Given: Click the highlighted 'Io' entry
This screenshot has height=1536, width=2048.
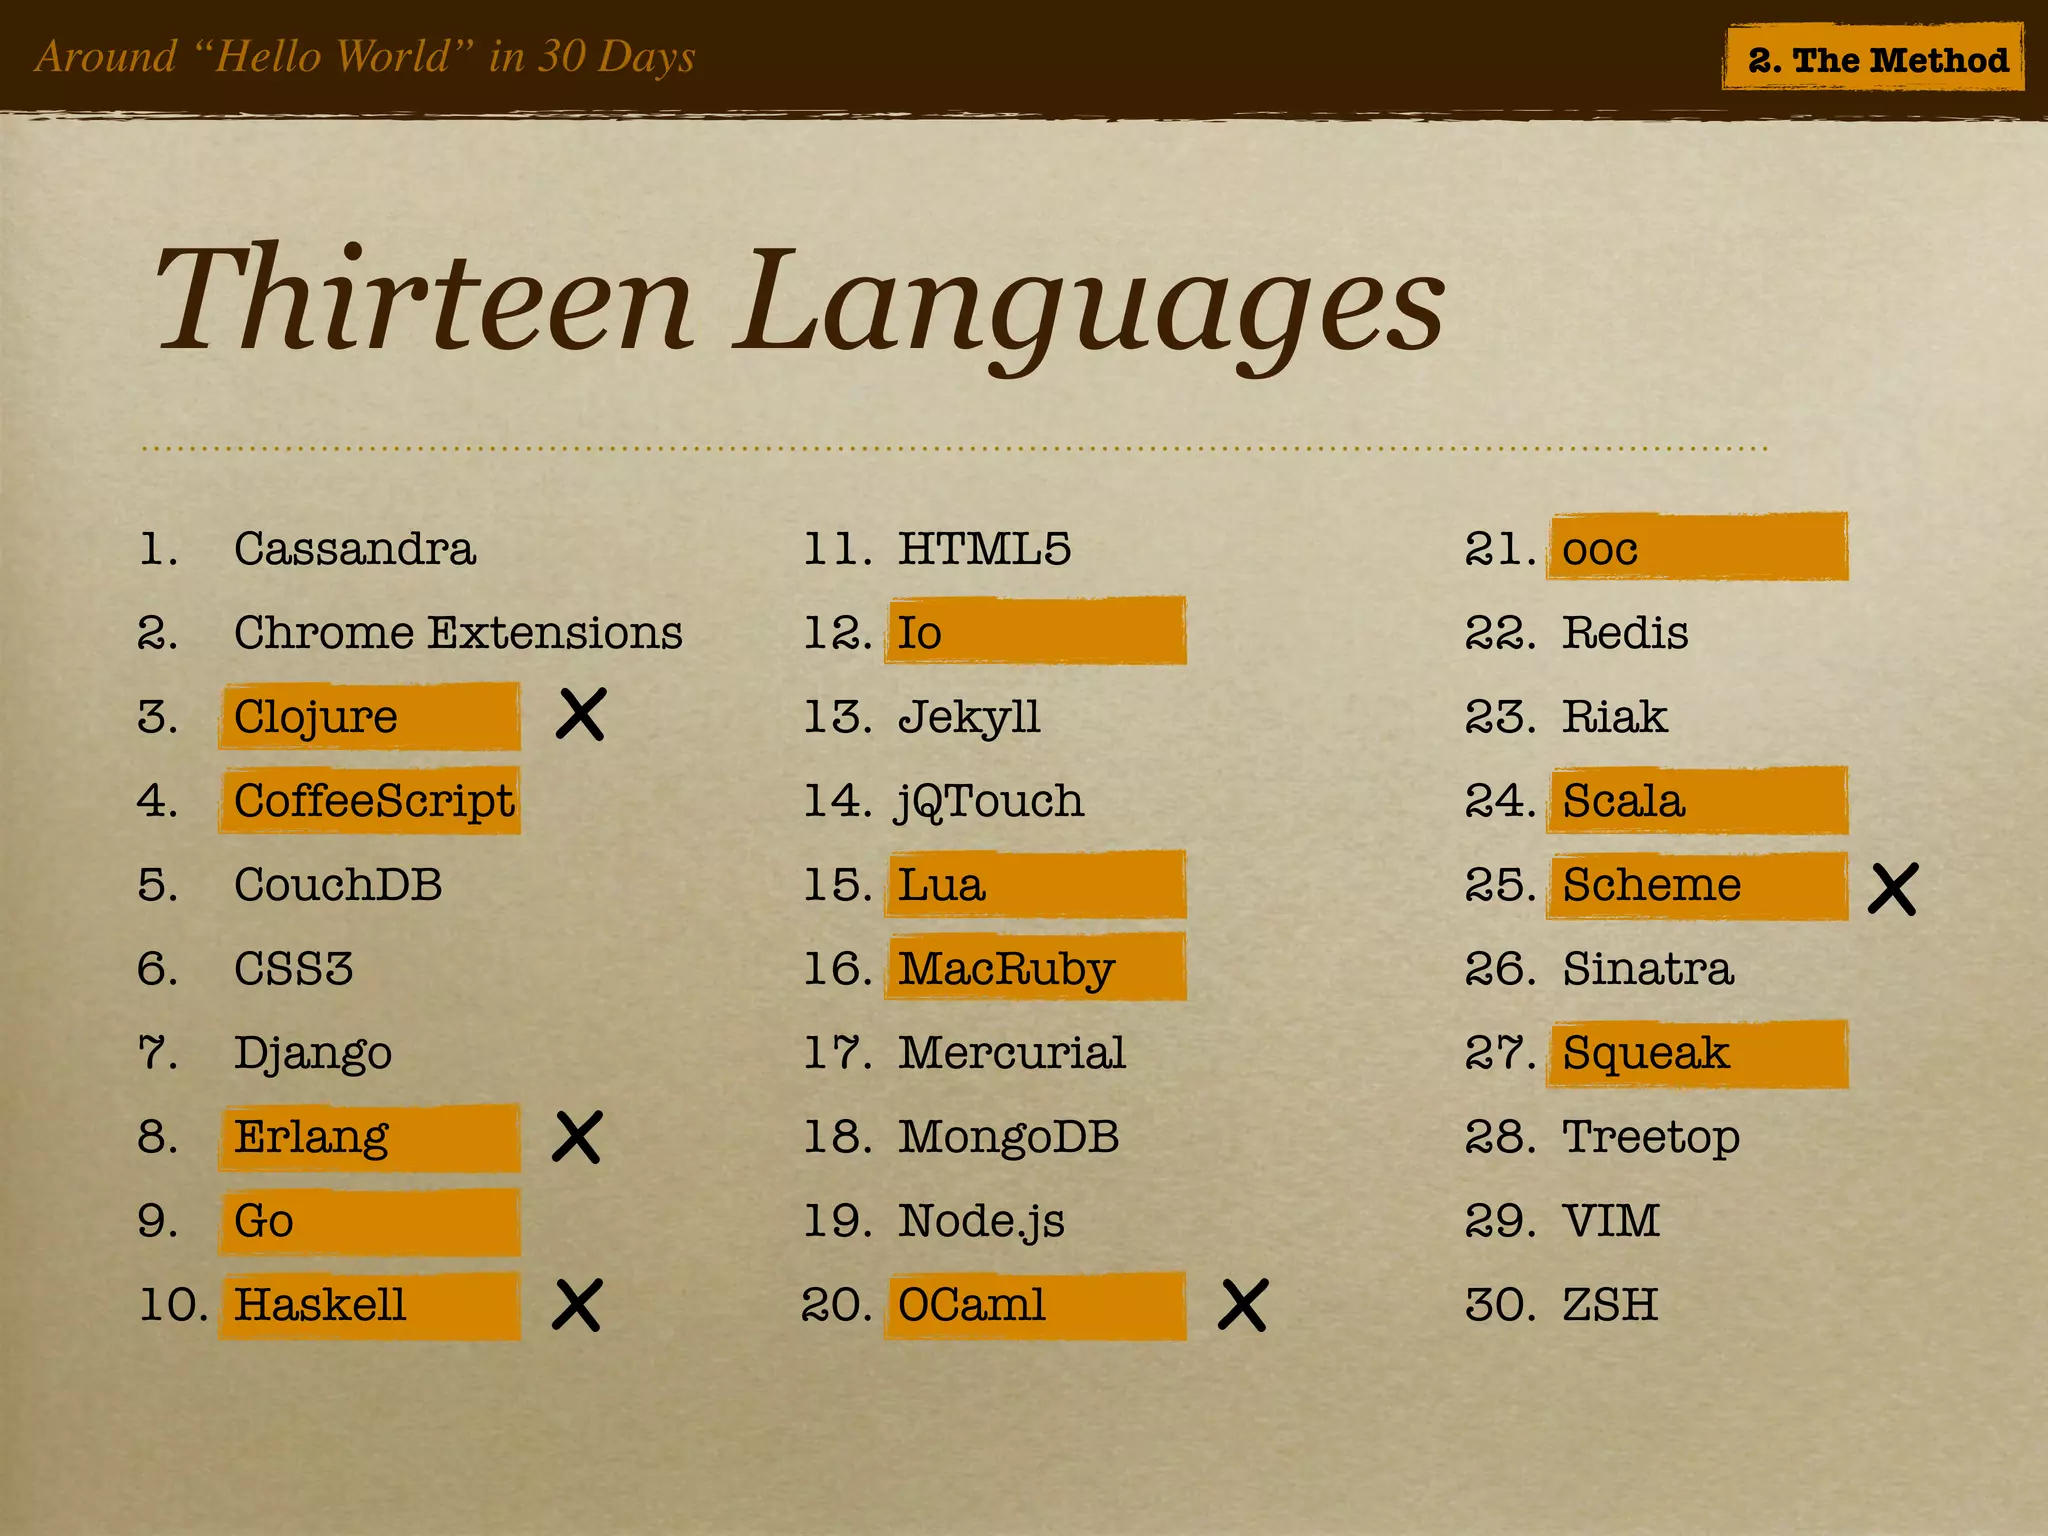Looking at the screenshot, I should (1035, 631).
